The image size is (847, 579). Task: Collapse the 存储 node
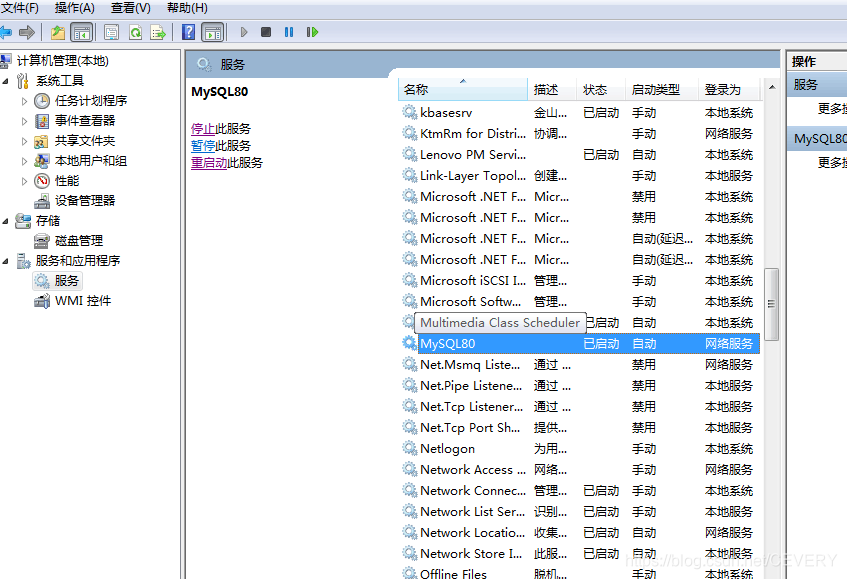[5, 221]
